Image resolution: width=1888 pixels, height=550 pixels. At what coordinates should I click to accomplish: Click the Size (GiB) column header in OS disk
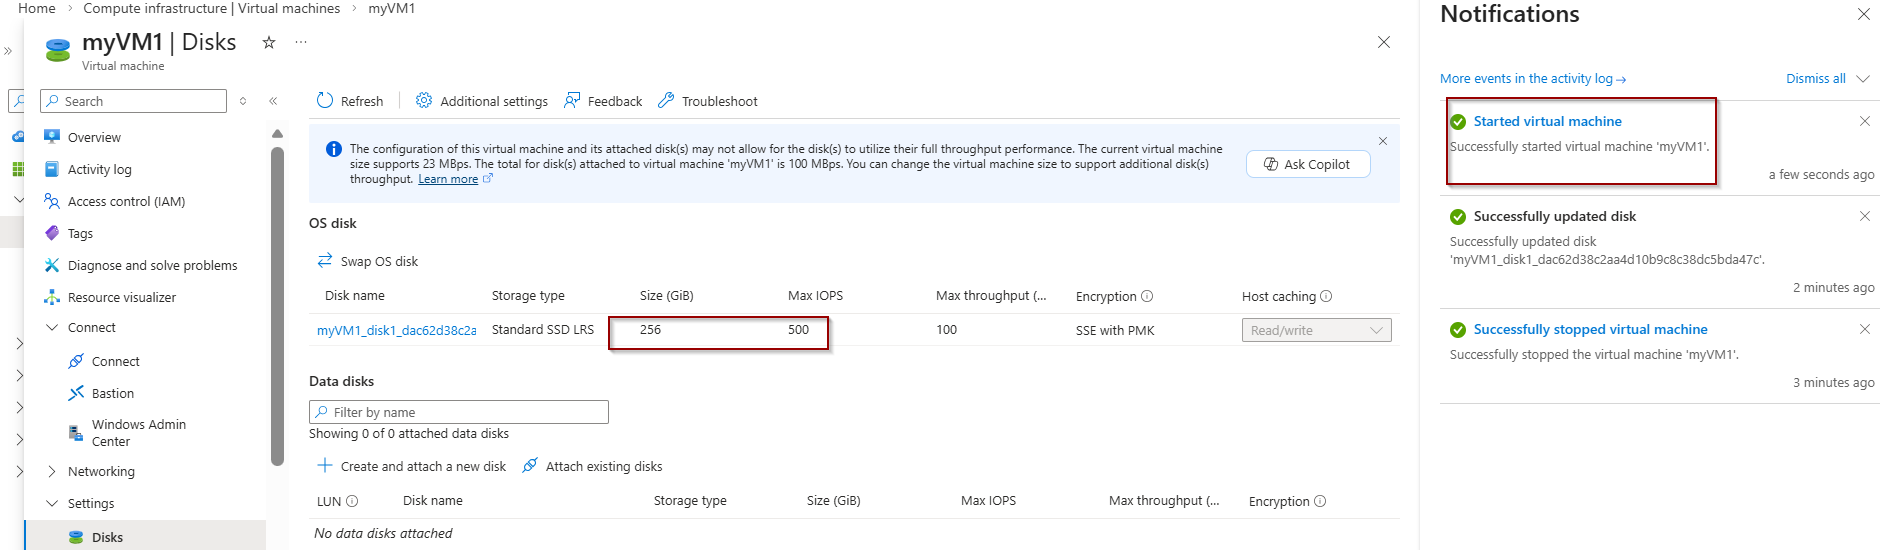pos(666,295)
